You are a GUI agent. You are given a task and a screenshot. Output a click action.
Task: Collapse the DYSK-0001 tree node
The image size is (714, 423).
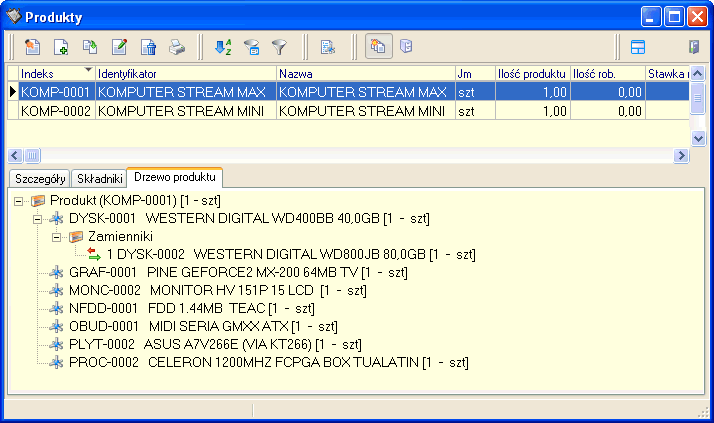tap(37, 219)
